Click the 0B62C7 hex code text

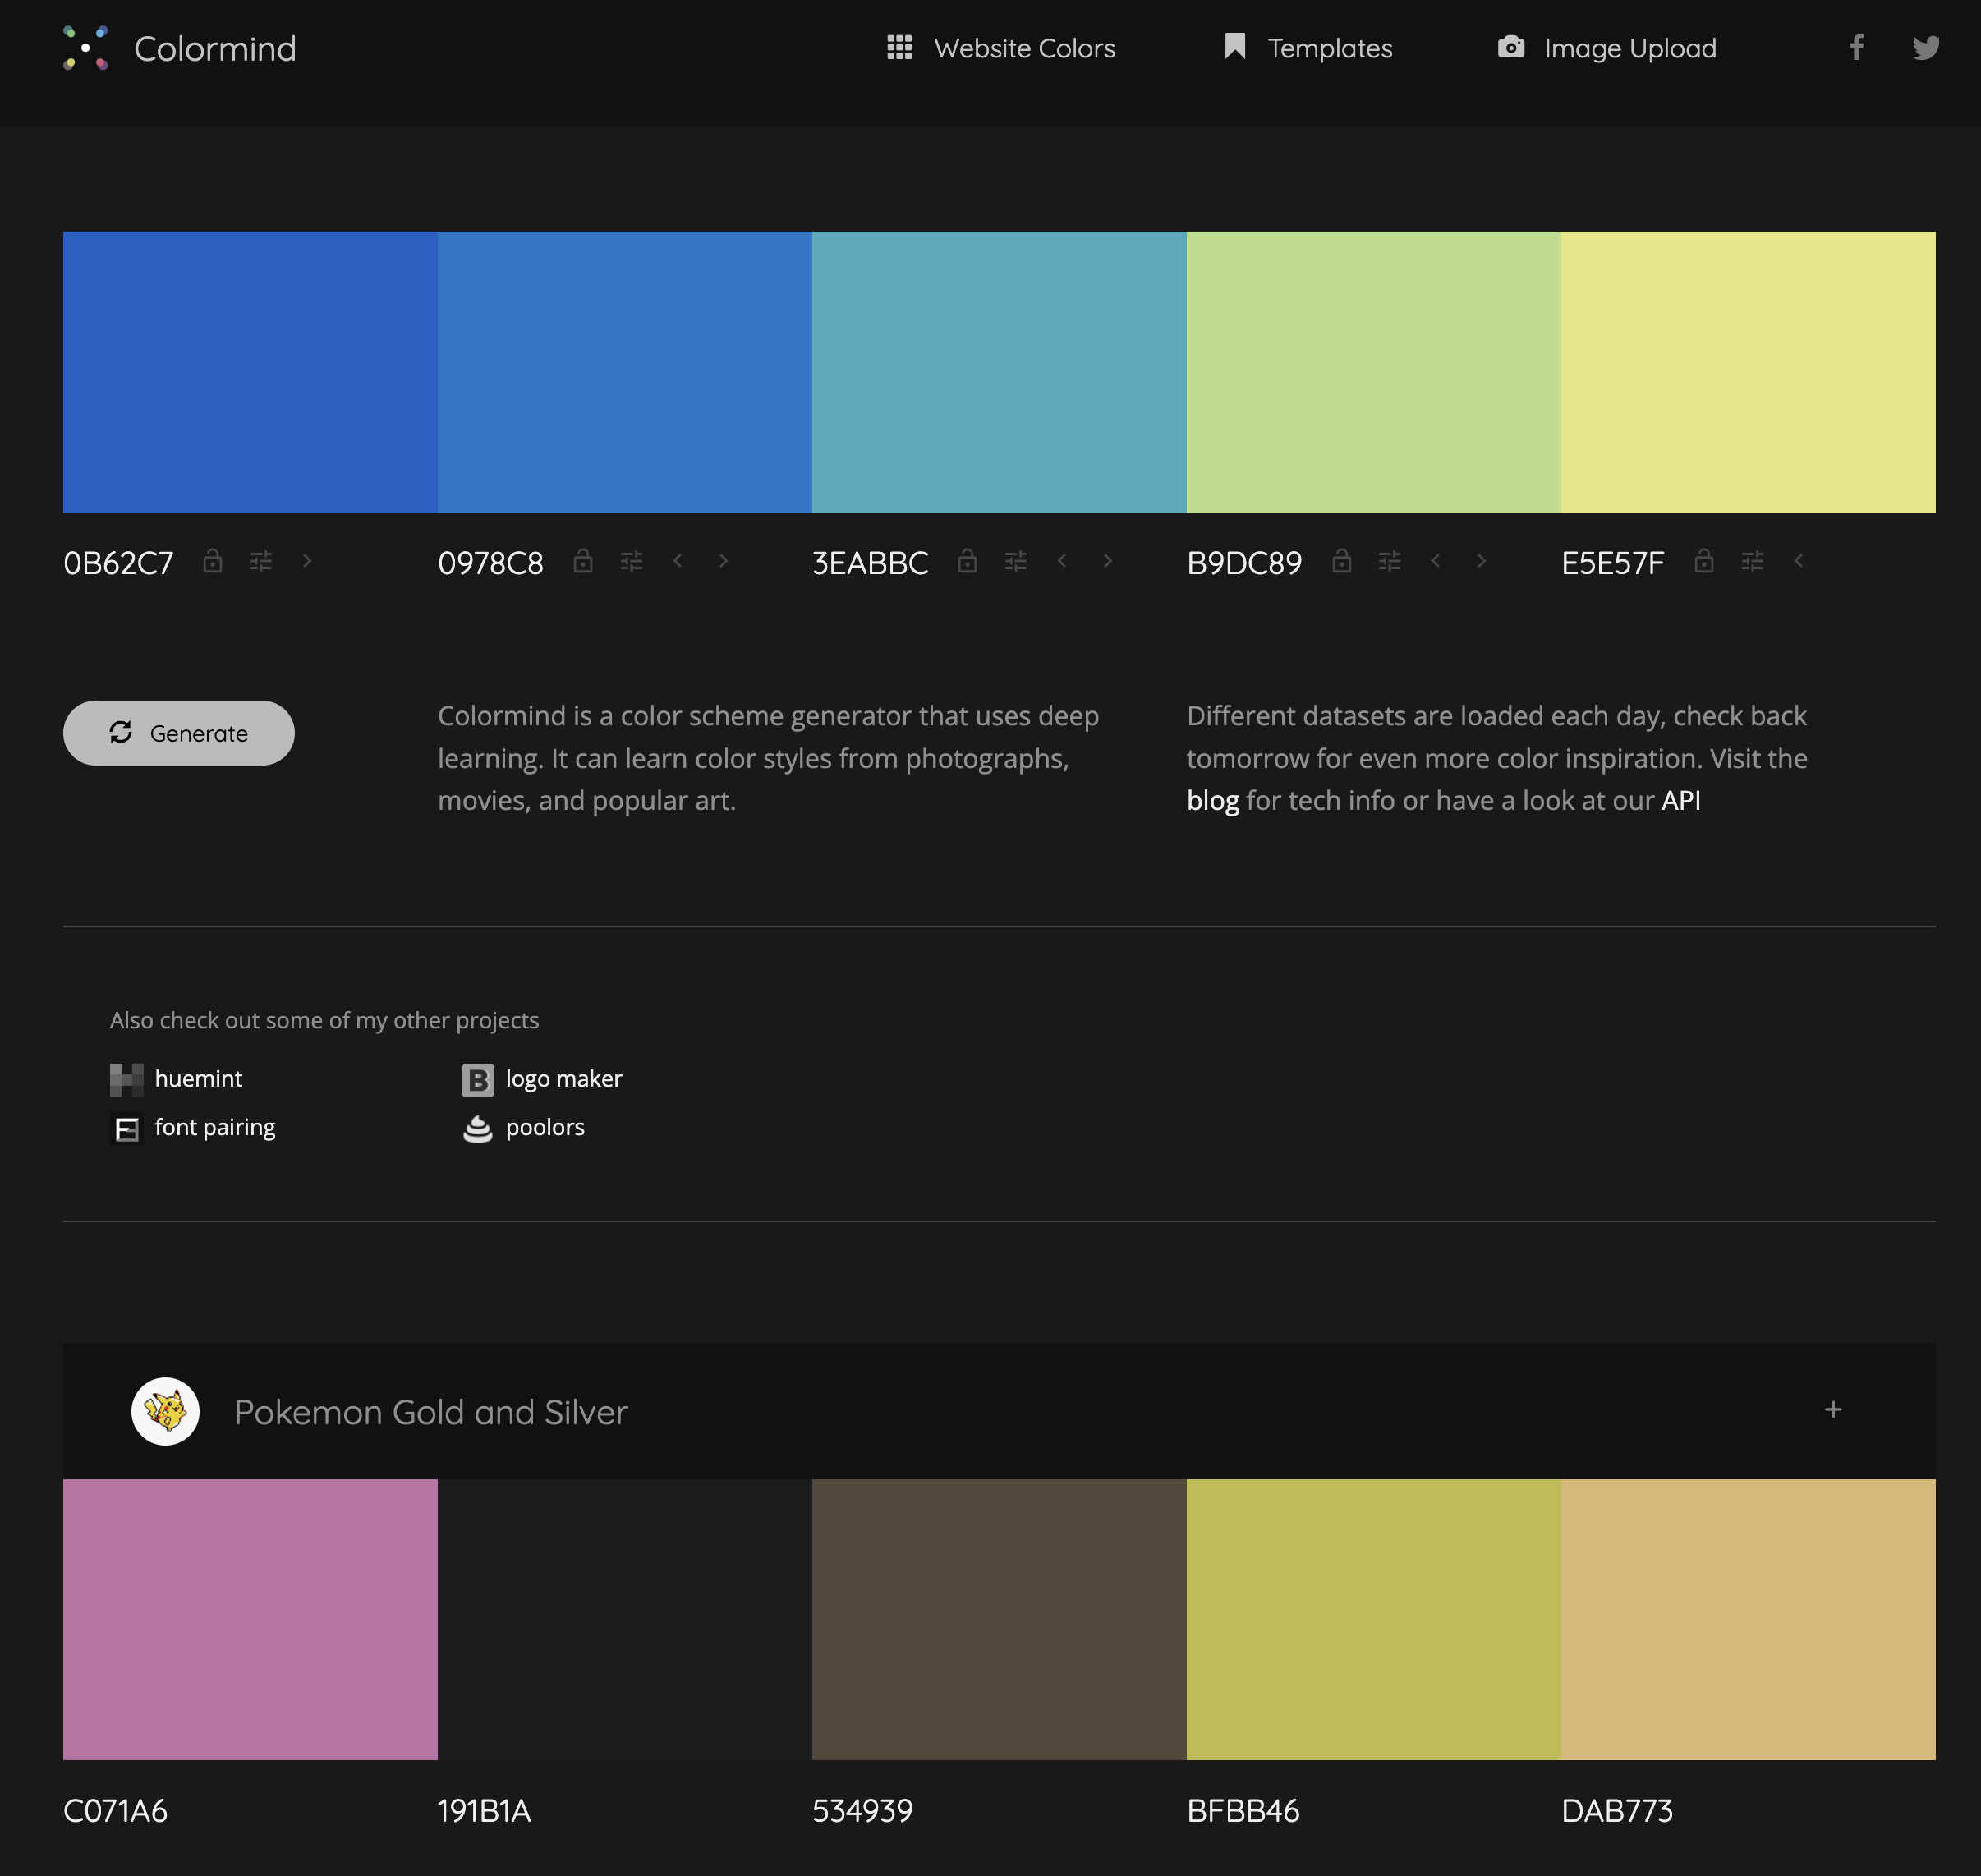pyautogui.click(x=118, y=563)
